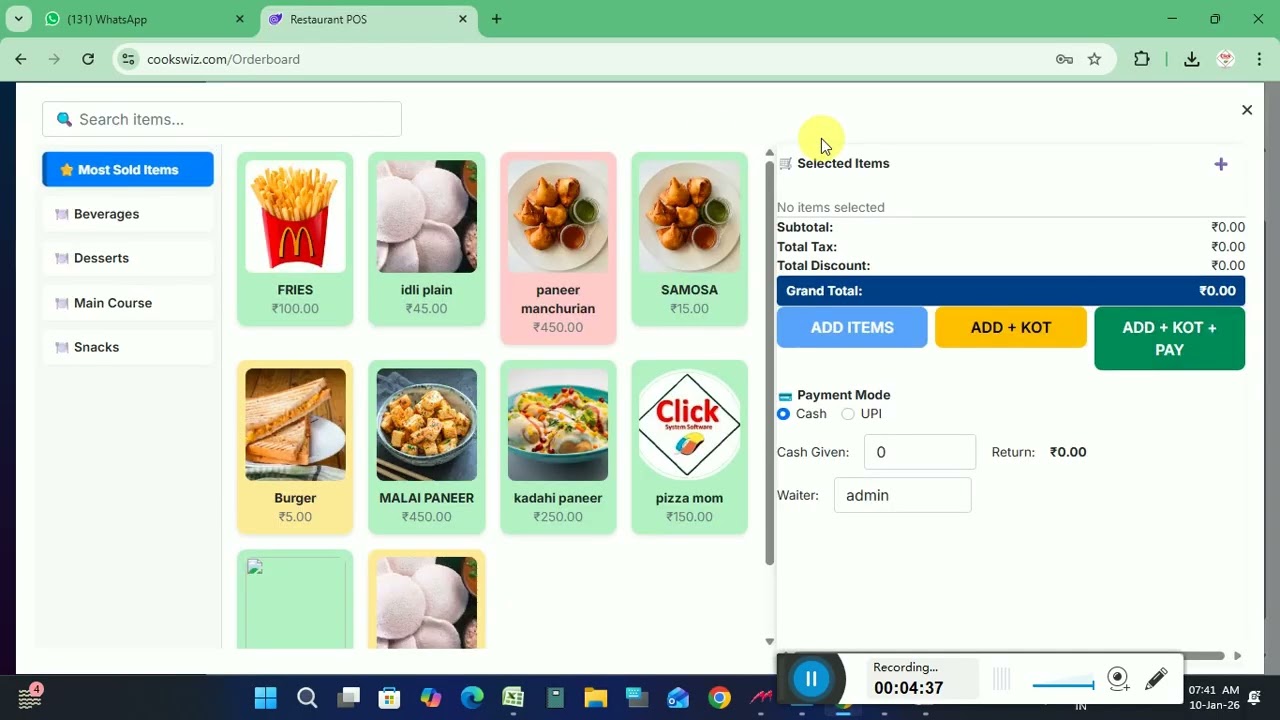Open Microsoft Store from the taskbar
The width and height of the screenshot is (1280, 720).
[x=389, y=698]
